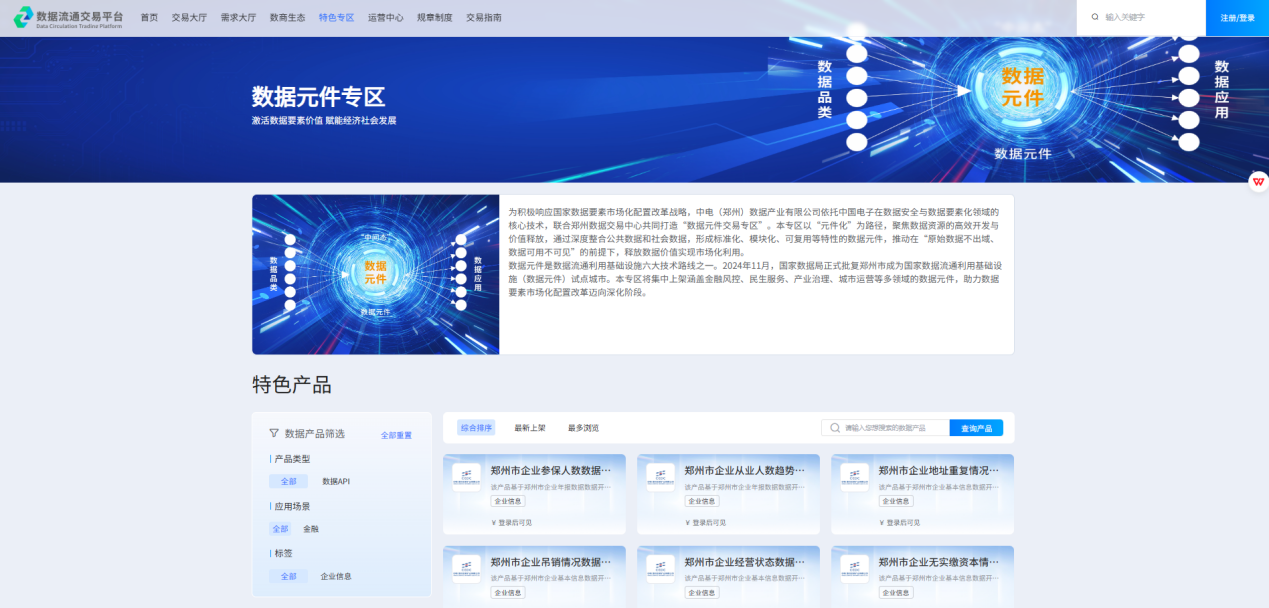Sort products by 最多浏览
Viewport: 1269px width, 608px height.
583,428
